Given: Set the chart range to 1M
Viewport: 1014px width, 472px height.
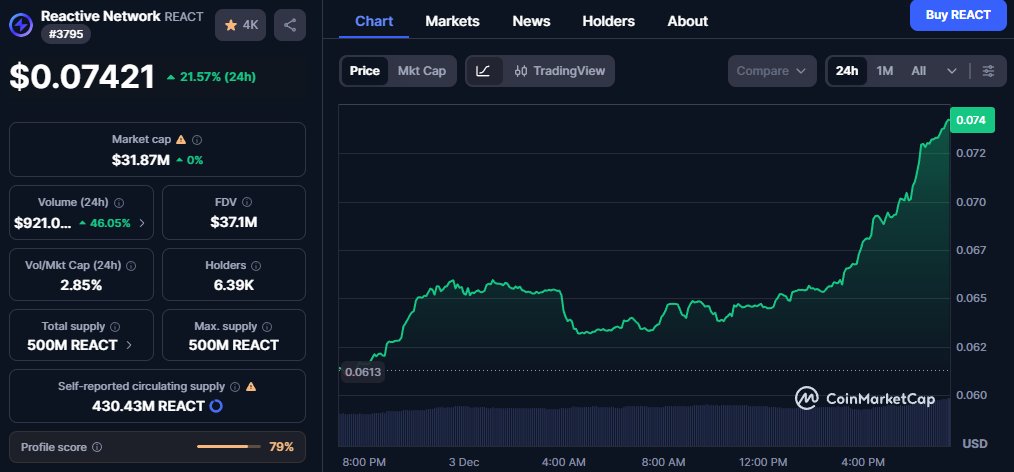Looking at the screenshot, I should point(885,71).
